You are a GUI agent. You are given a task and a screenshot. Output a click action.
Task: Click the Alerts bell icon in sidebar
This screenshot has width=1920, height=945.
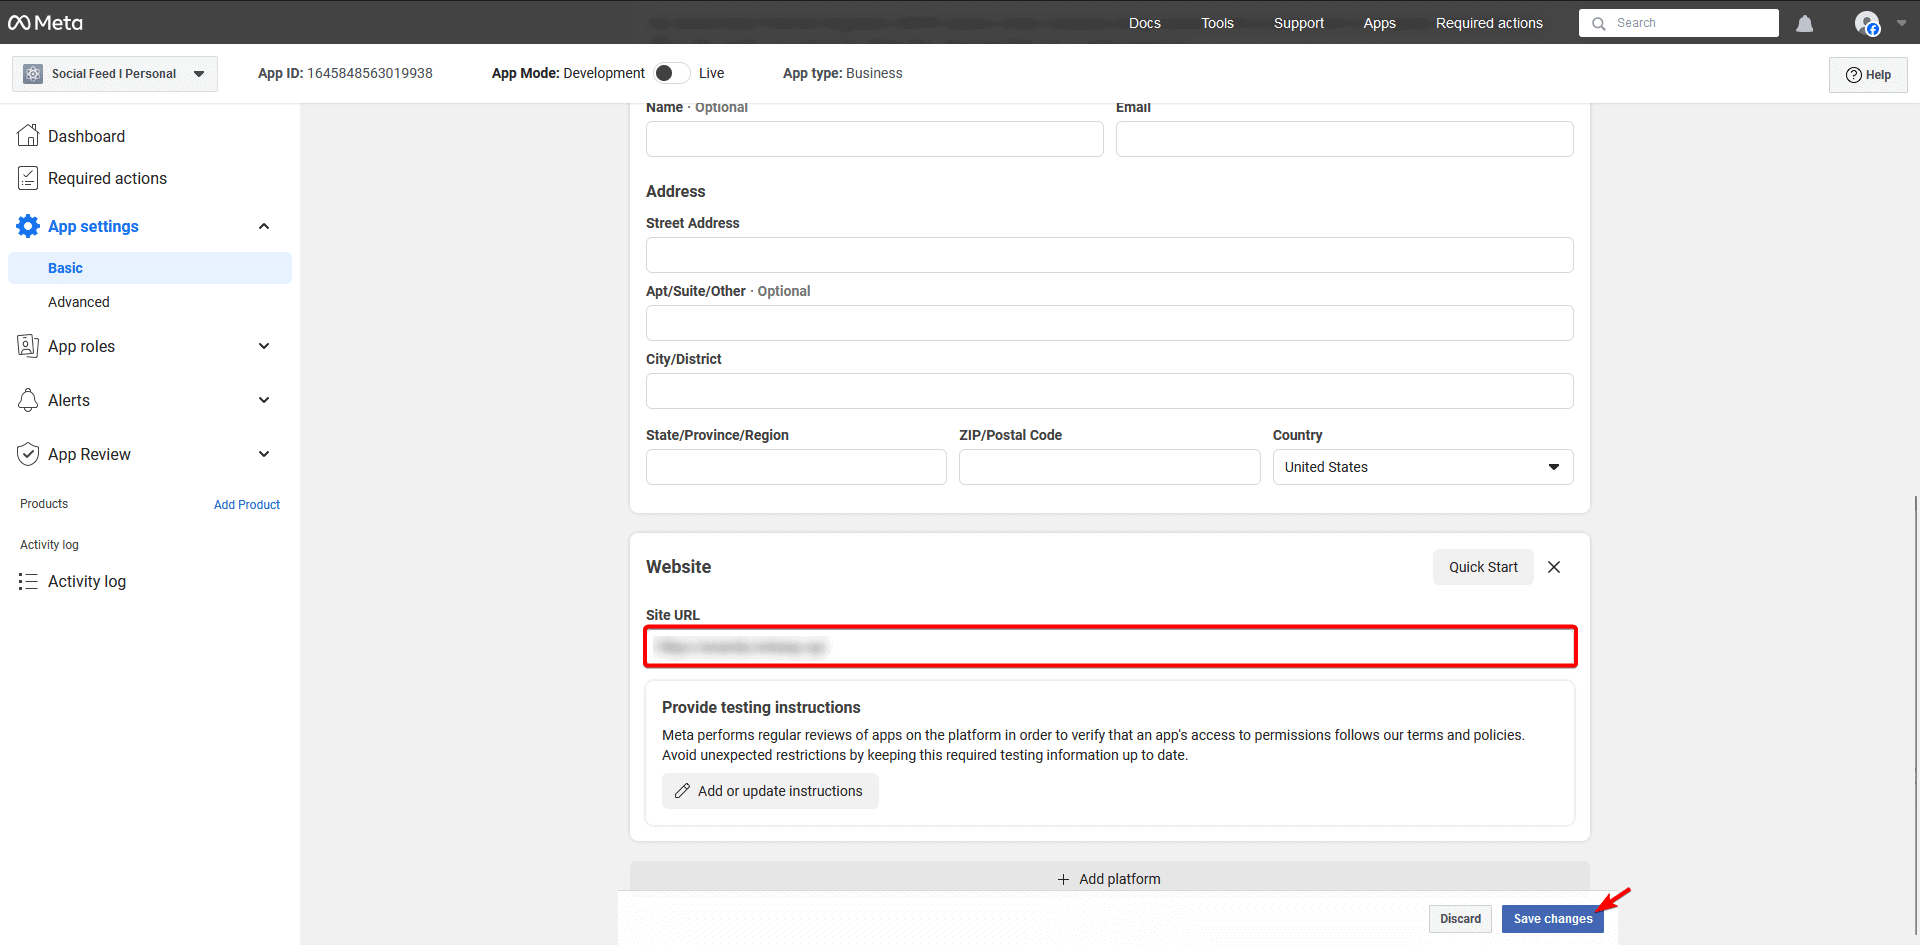tap(28, 400)
